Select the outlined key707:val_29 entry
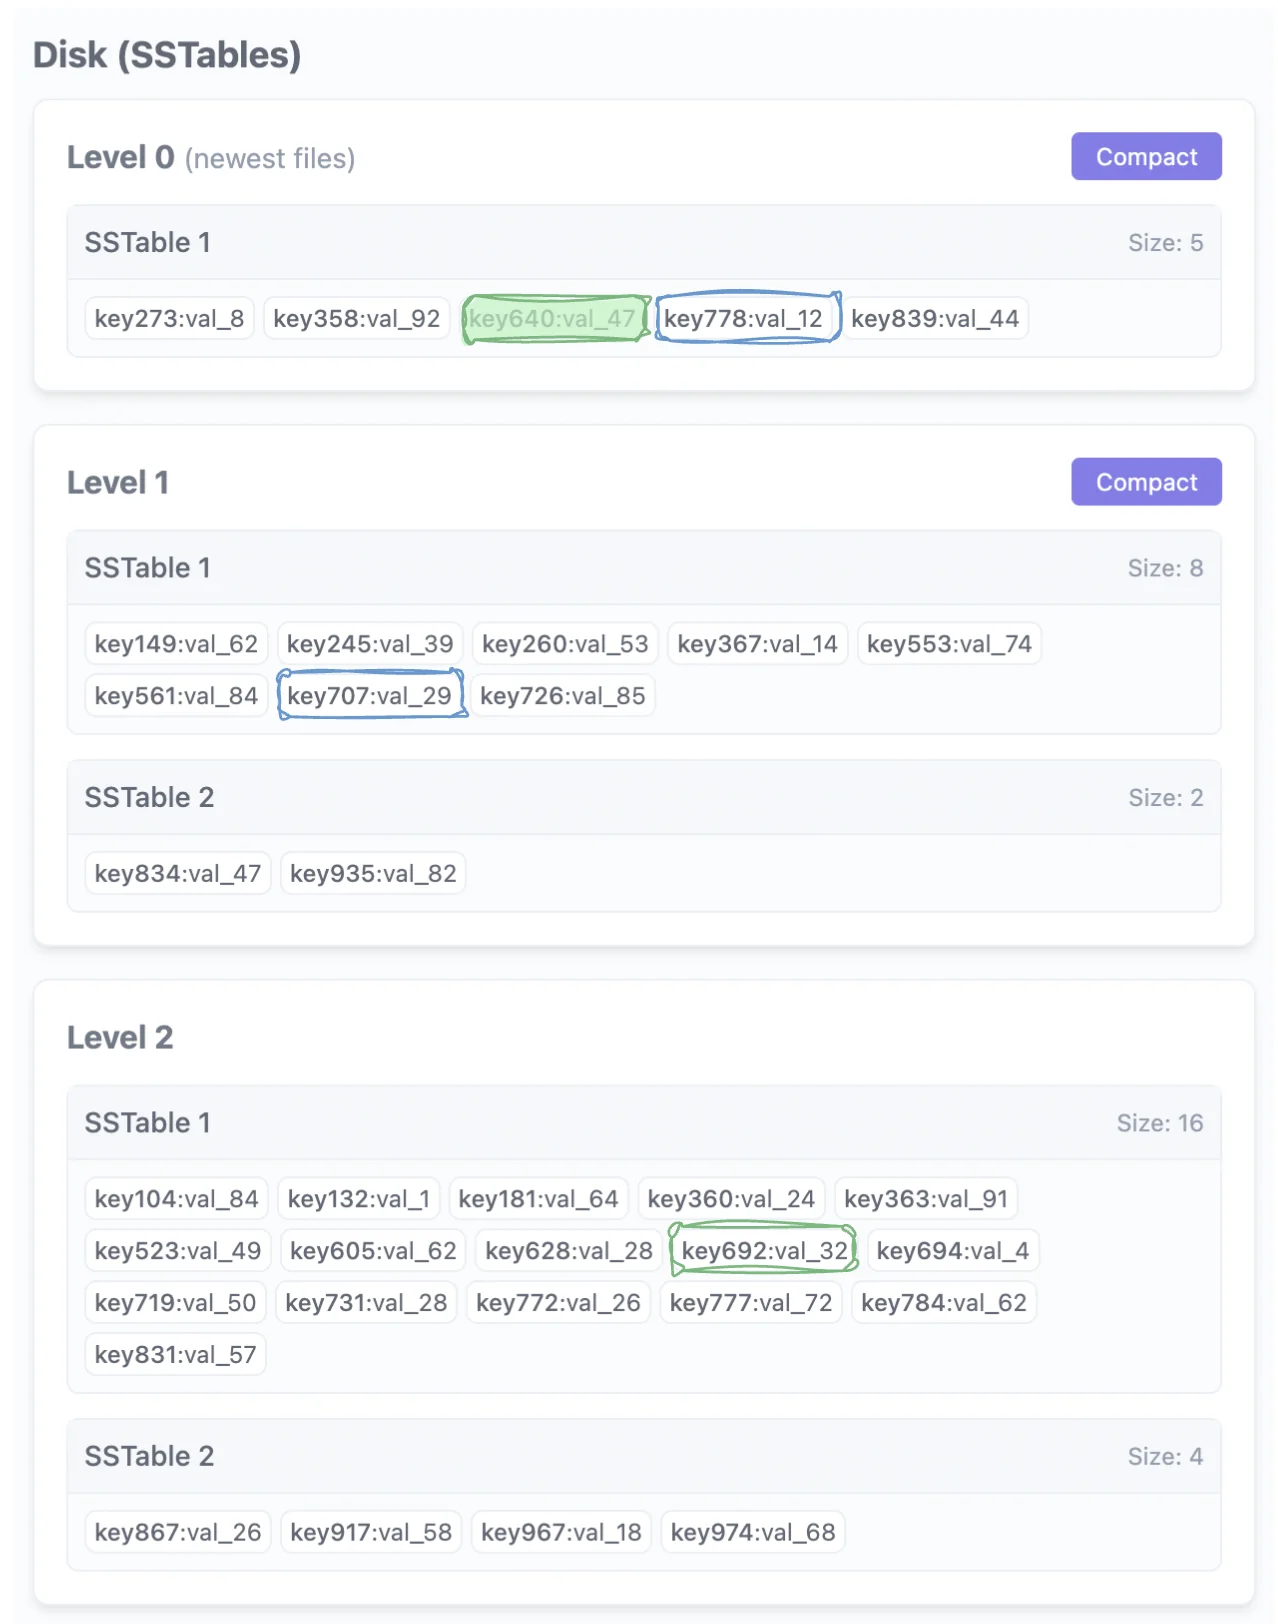 pos(370,696)
